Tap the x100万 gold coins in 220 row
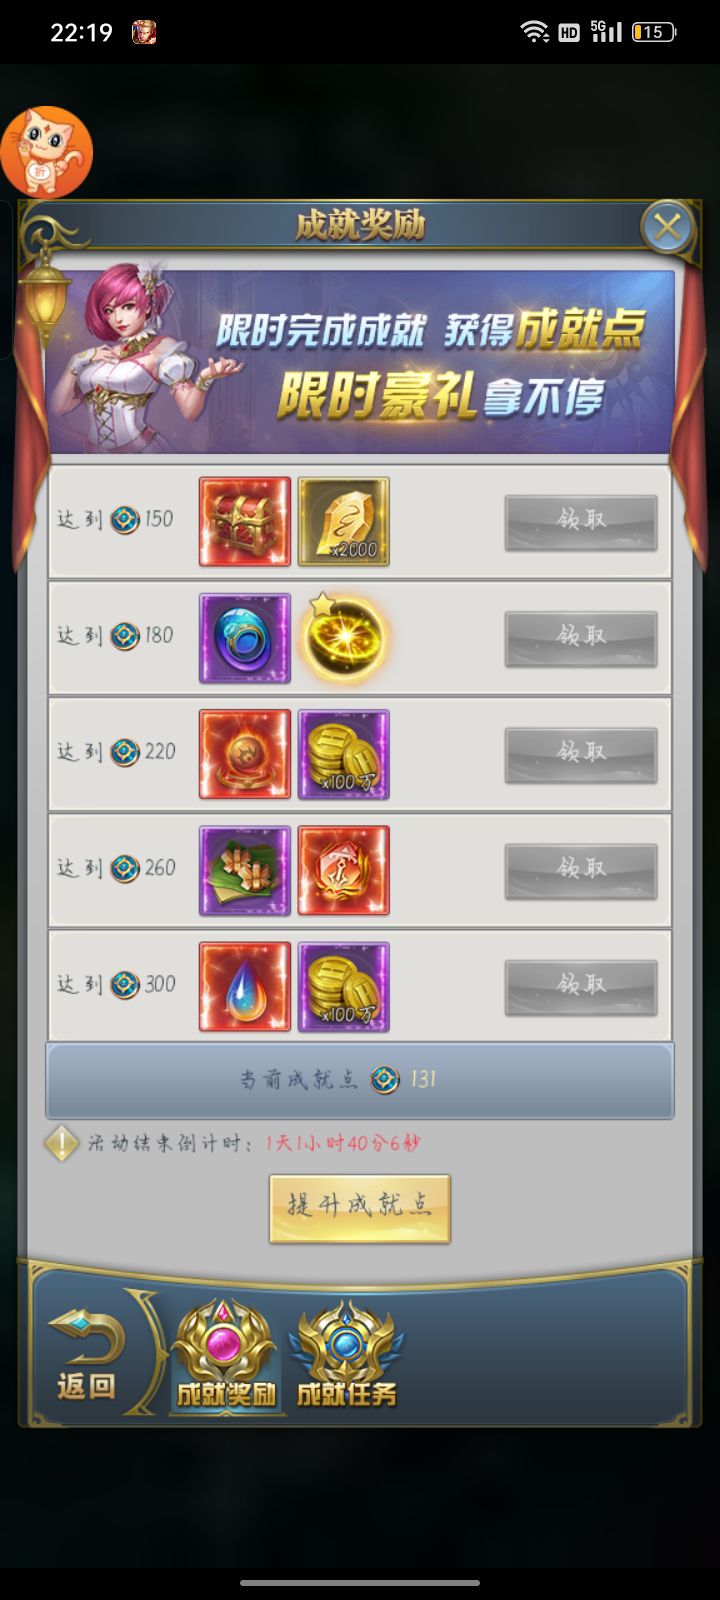 pyautogui.click(x=344, y=754)
